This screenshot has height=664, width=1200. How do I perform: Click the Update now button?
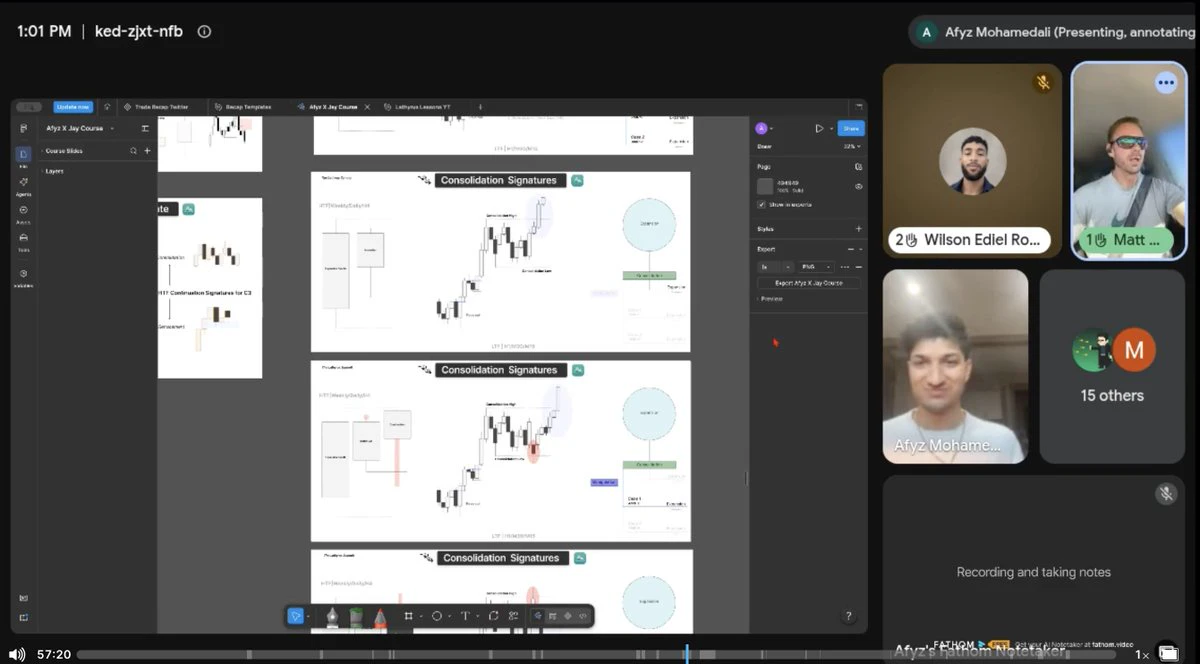coord(73,106)
